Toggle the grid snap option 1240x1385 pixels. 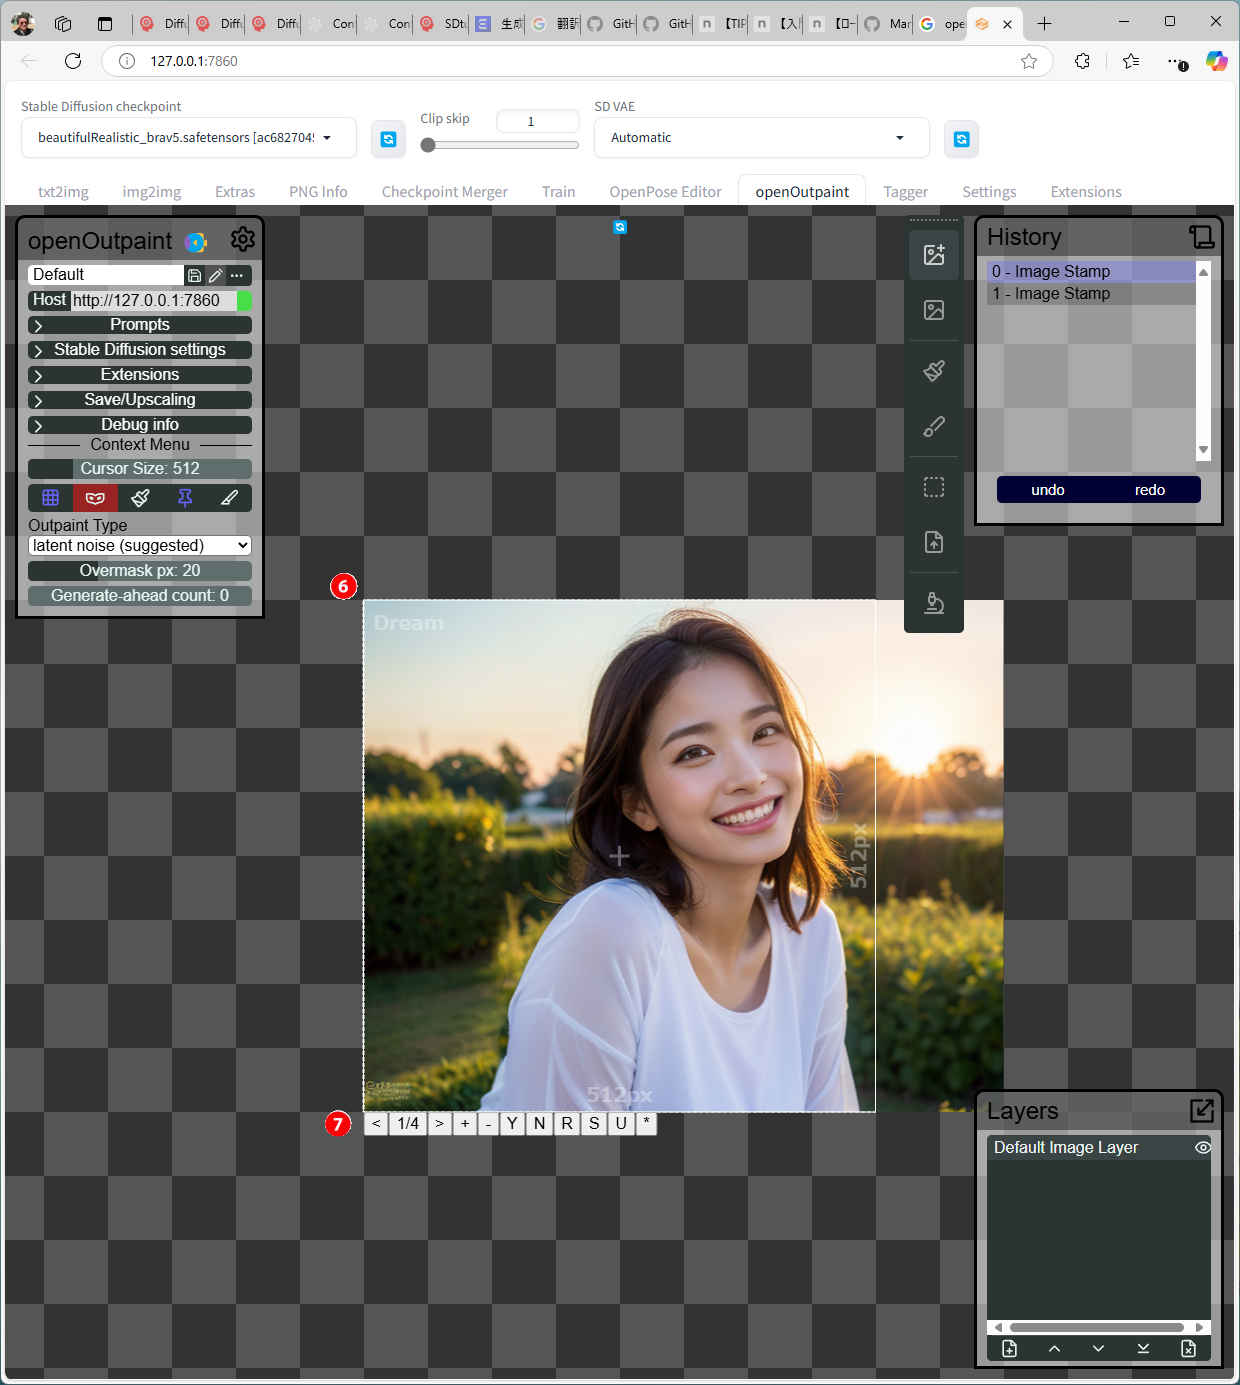click(50, 498)
